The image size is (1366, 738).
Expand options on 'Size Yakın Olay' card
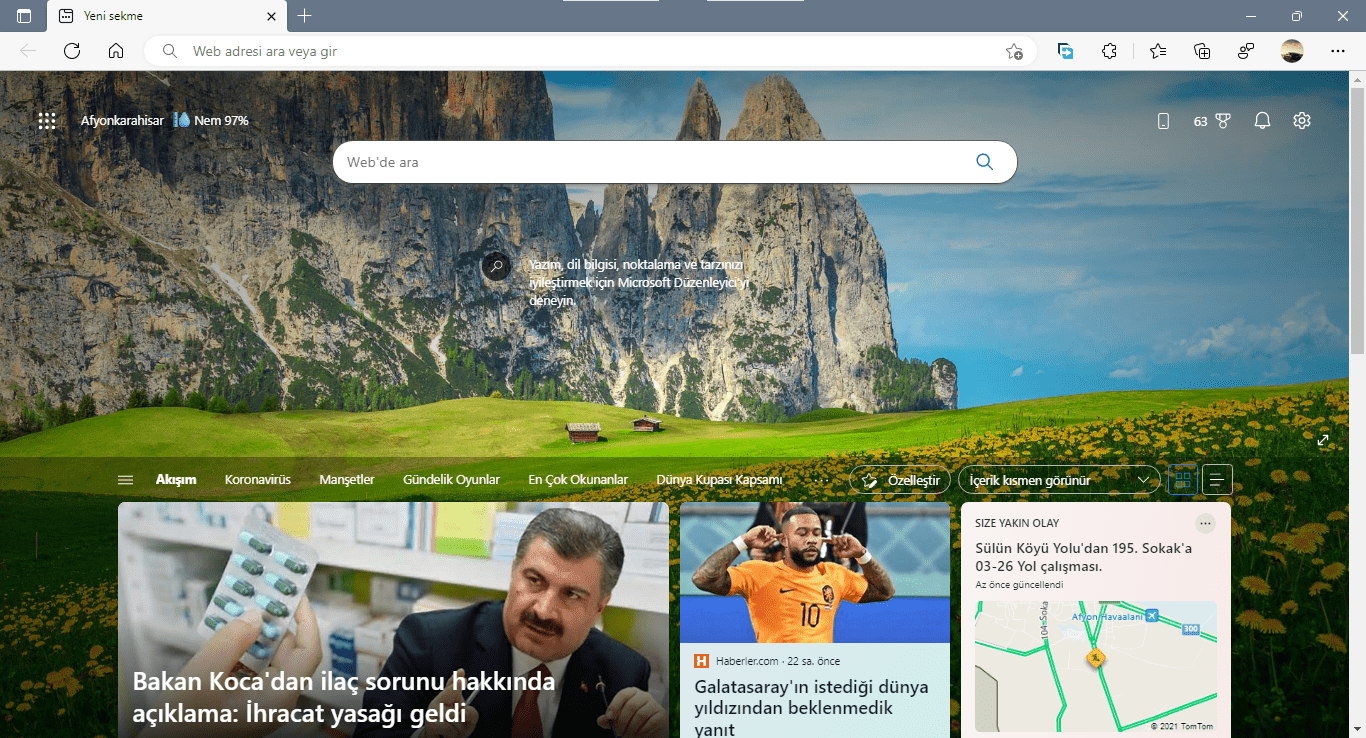coord(1205,523)
